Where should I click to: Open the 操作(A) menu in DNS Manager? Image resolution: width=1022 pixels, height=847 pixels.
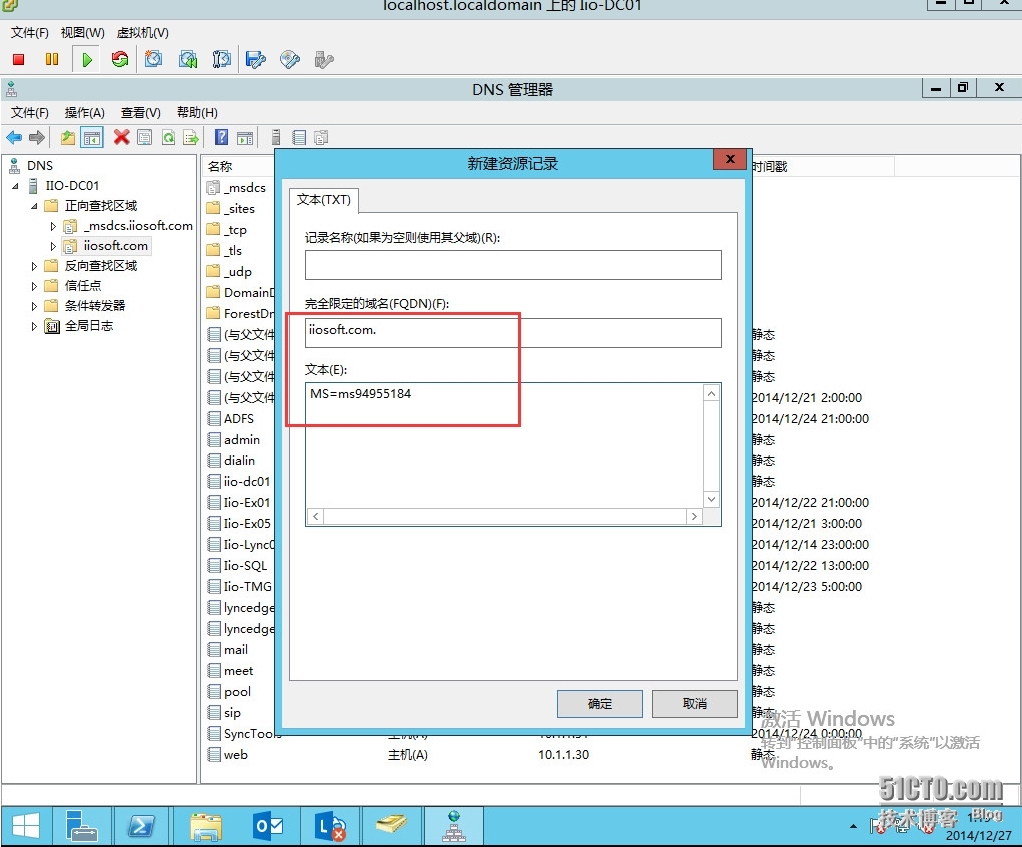pos(84,113)
